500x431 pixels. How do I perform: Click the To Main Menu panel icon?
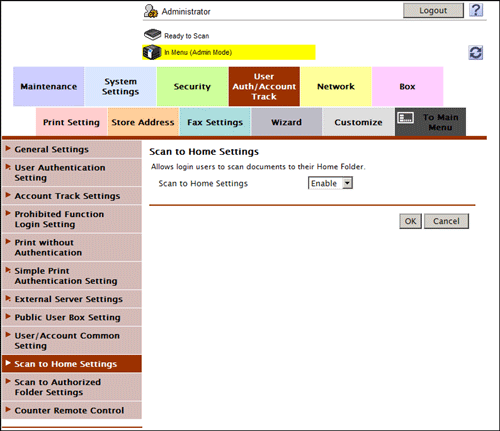point(406,118)
